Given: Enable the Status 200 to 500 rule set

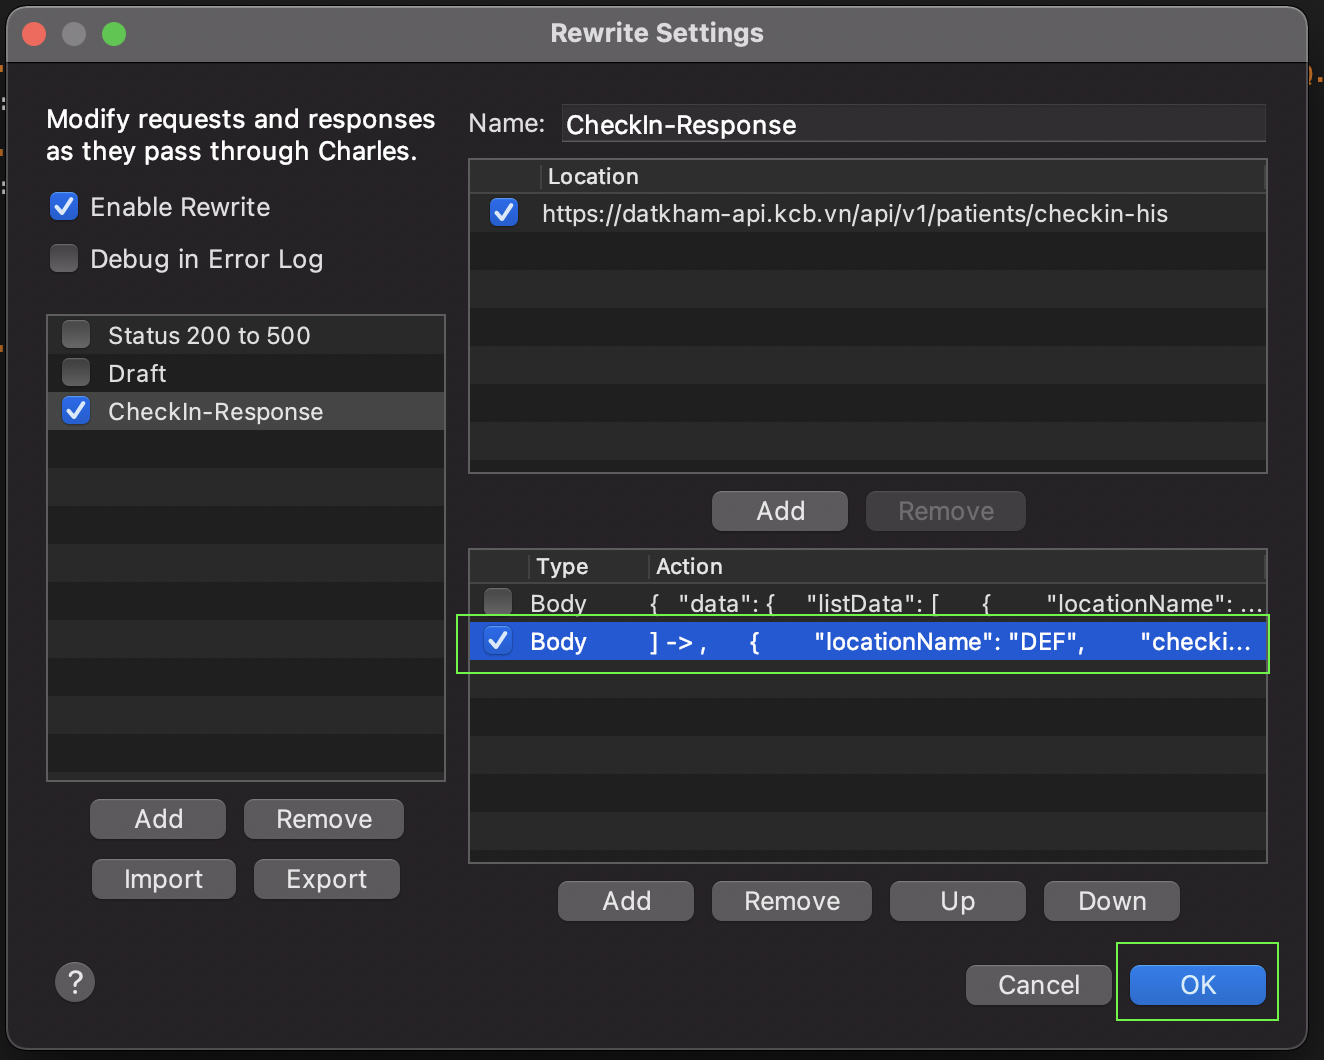Looking at the screenshot, I should pos(76,334).
